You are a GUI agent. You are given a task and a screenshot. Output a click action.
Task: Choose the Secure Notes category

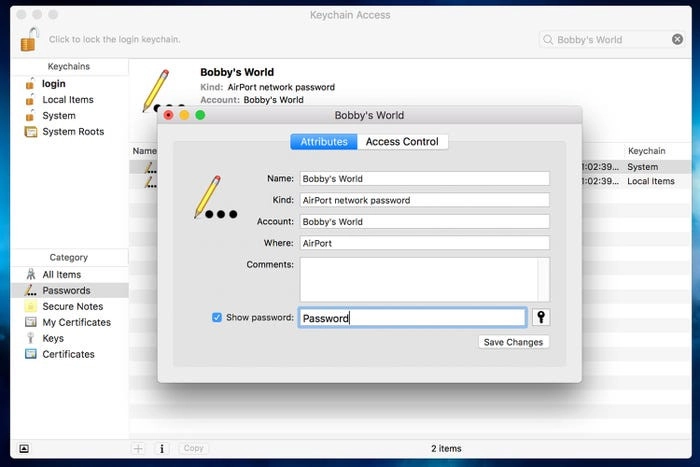click(72, 307)
